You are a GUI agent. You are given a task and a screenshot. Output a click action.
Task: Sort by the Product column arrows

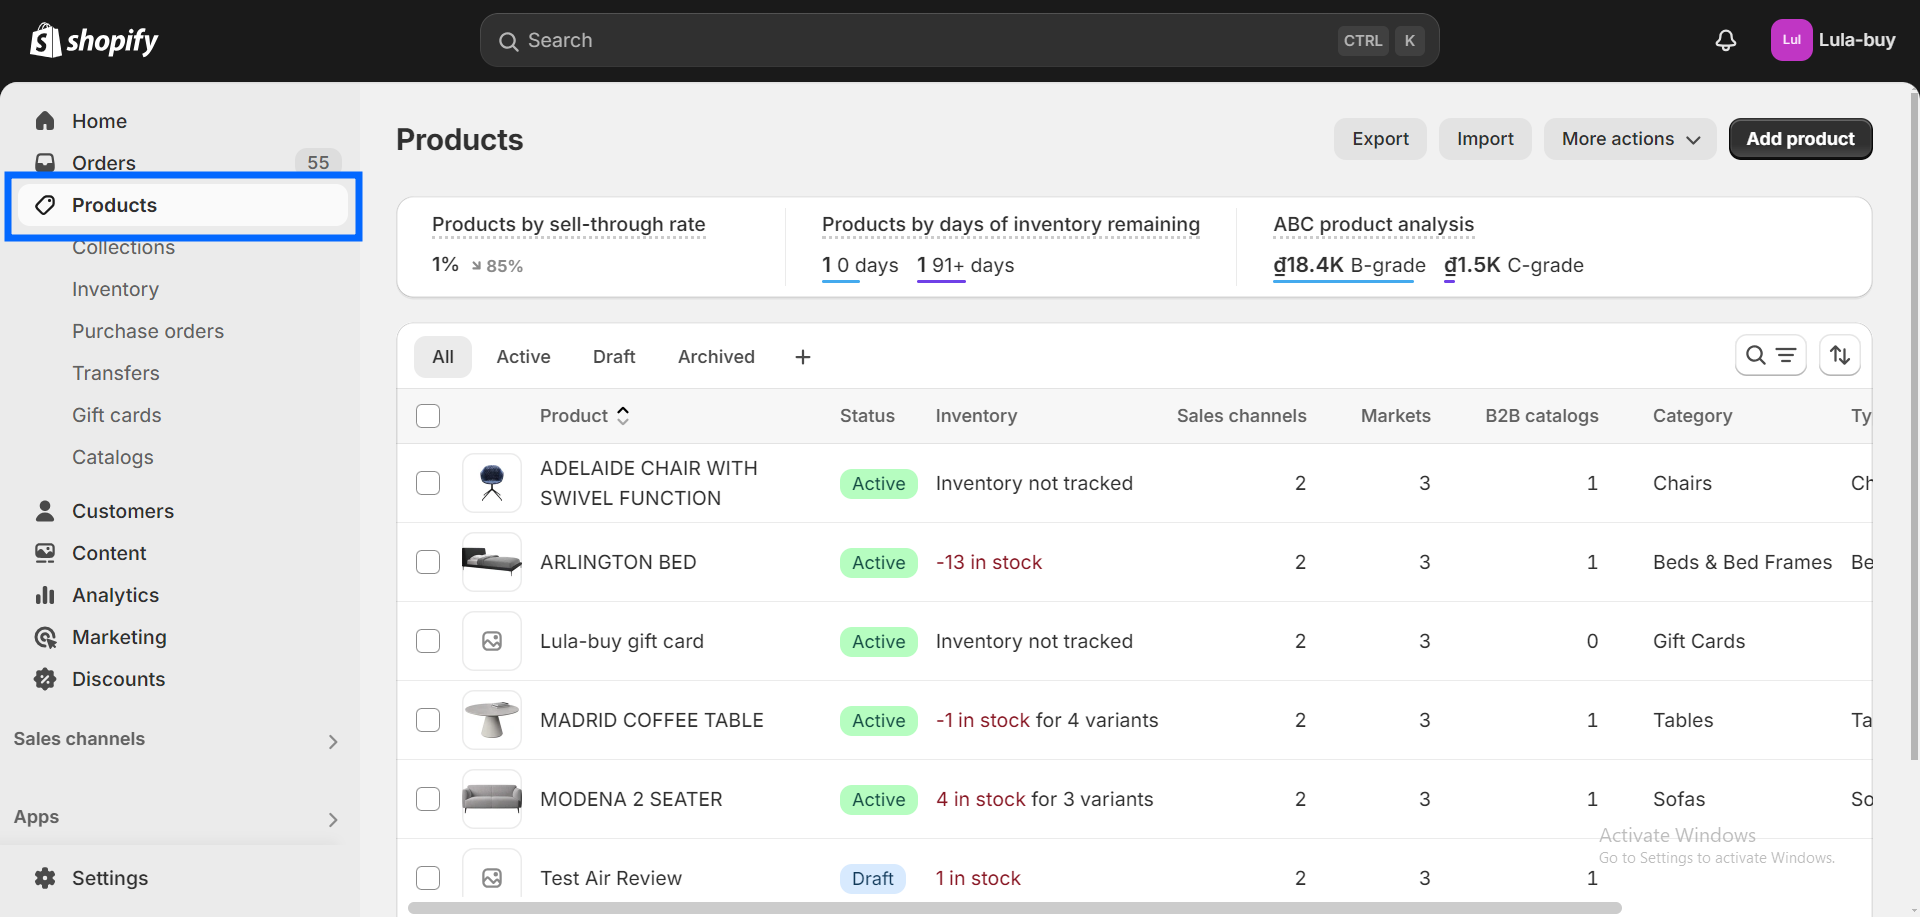click(623, 416)
